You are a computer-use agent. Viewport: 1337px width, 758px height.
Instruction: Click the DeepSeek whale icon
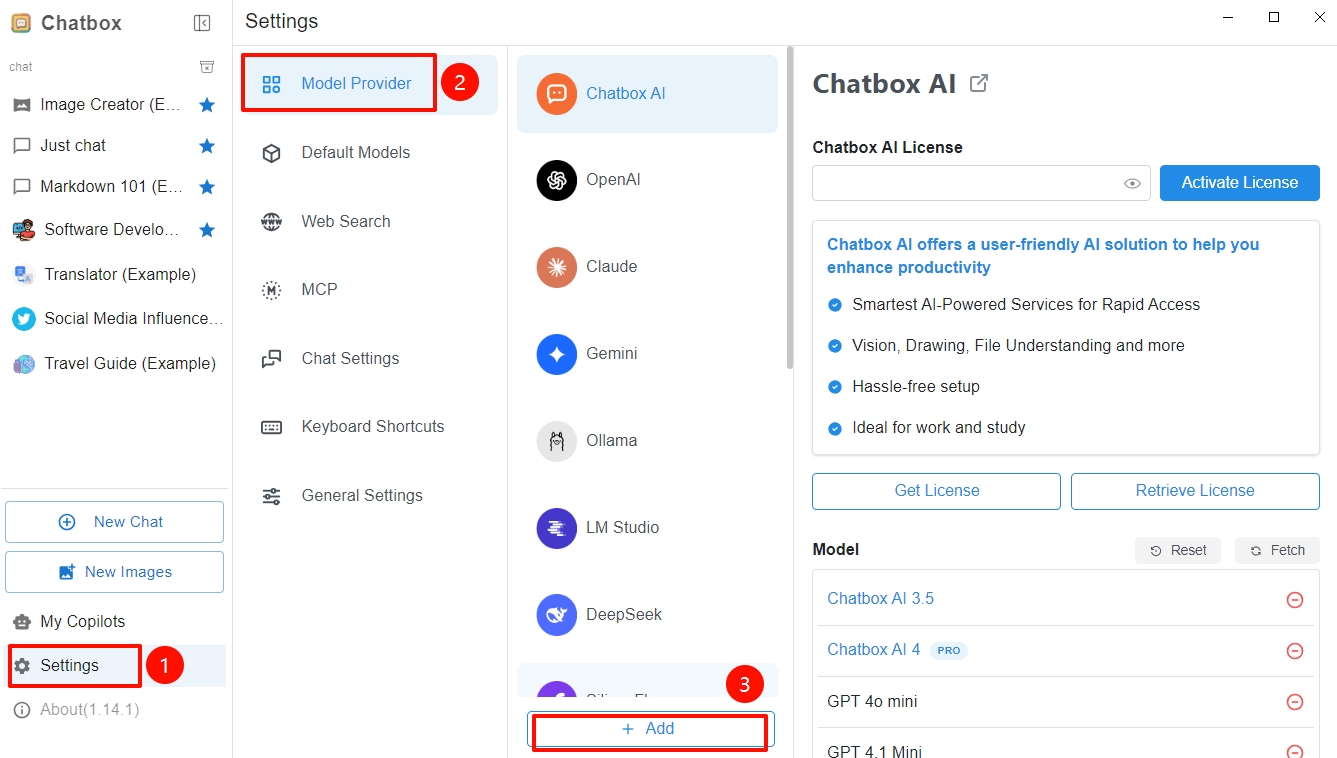pyautogui.click(x=557, y=615)
